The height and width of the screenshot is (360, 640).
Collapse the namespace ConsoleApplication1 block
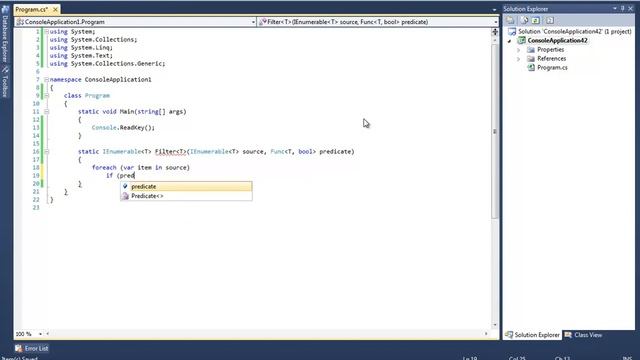pyautogui.click(x=46, y=80)
